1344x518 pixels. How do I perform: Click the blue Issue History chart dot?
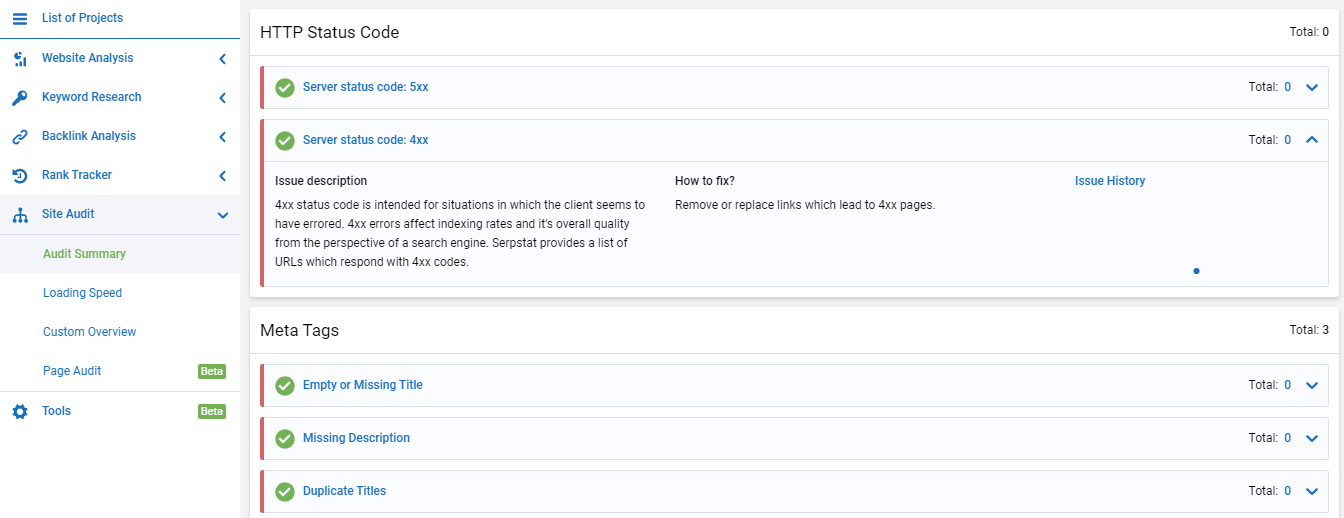pyautogui.click(x=1196, y=271)
